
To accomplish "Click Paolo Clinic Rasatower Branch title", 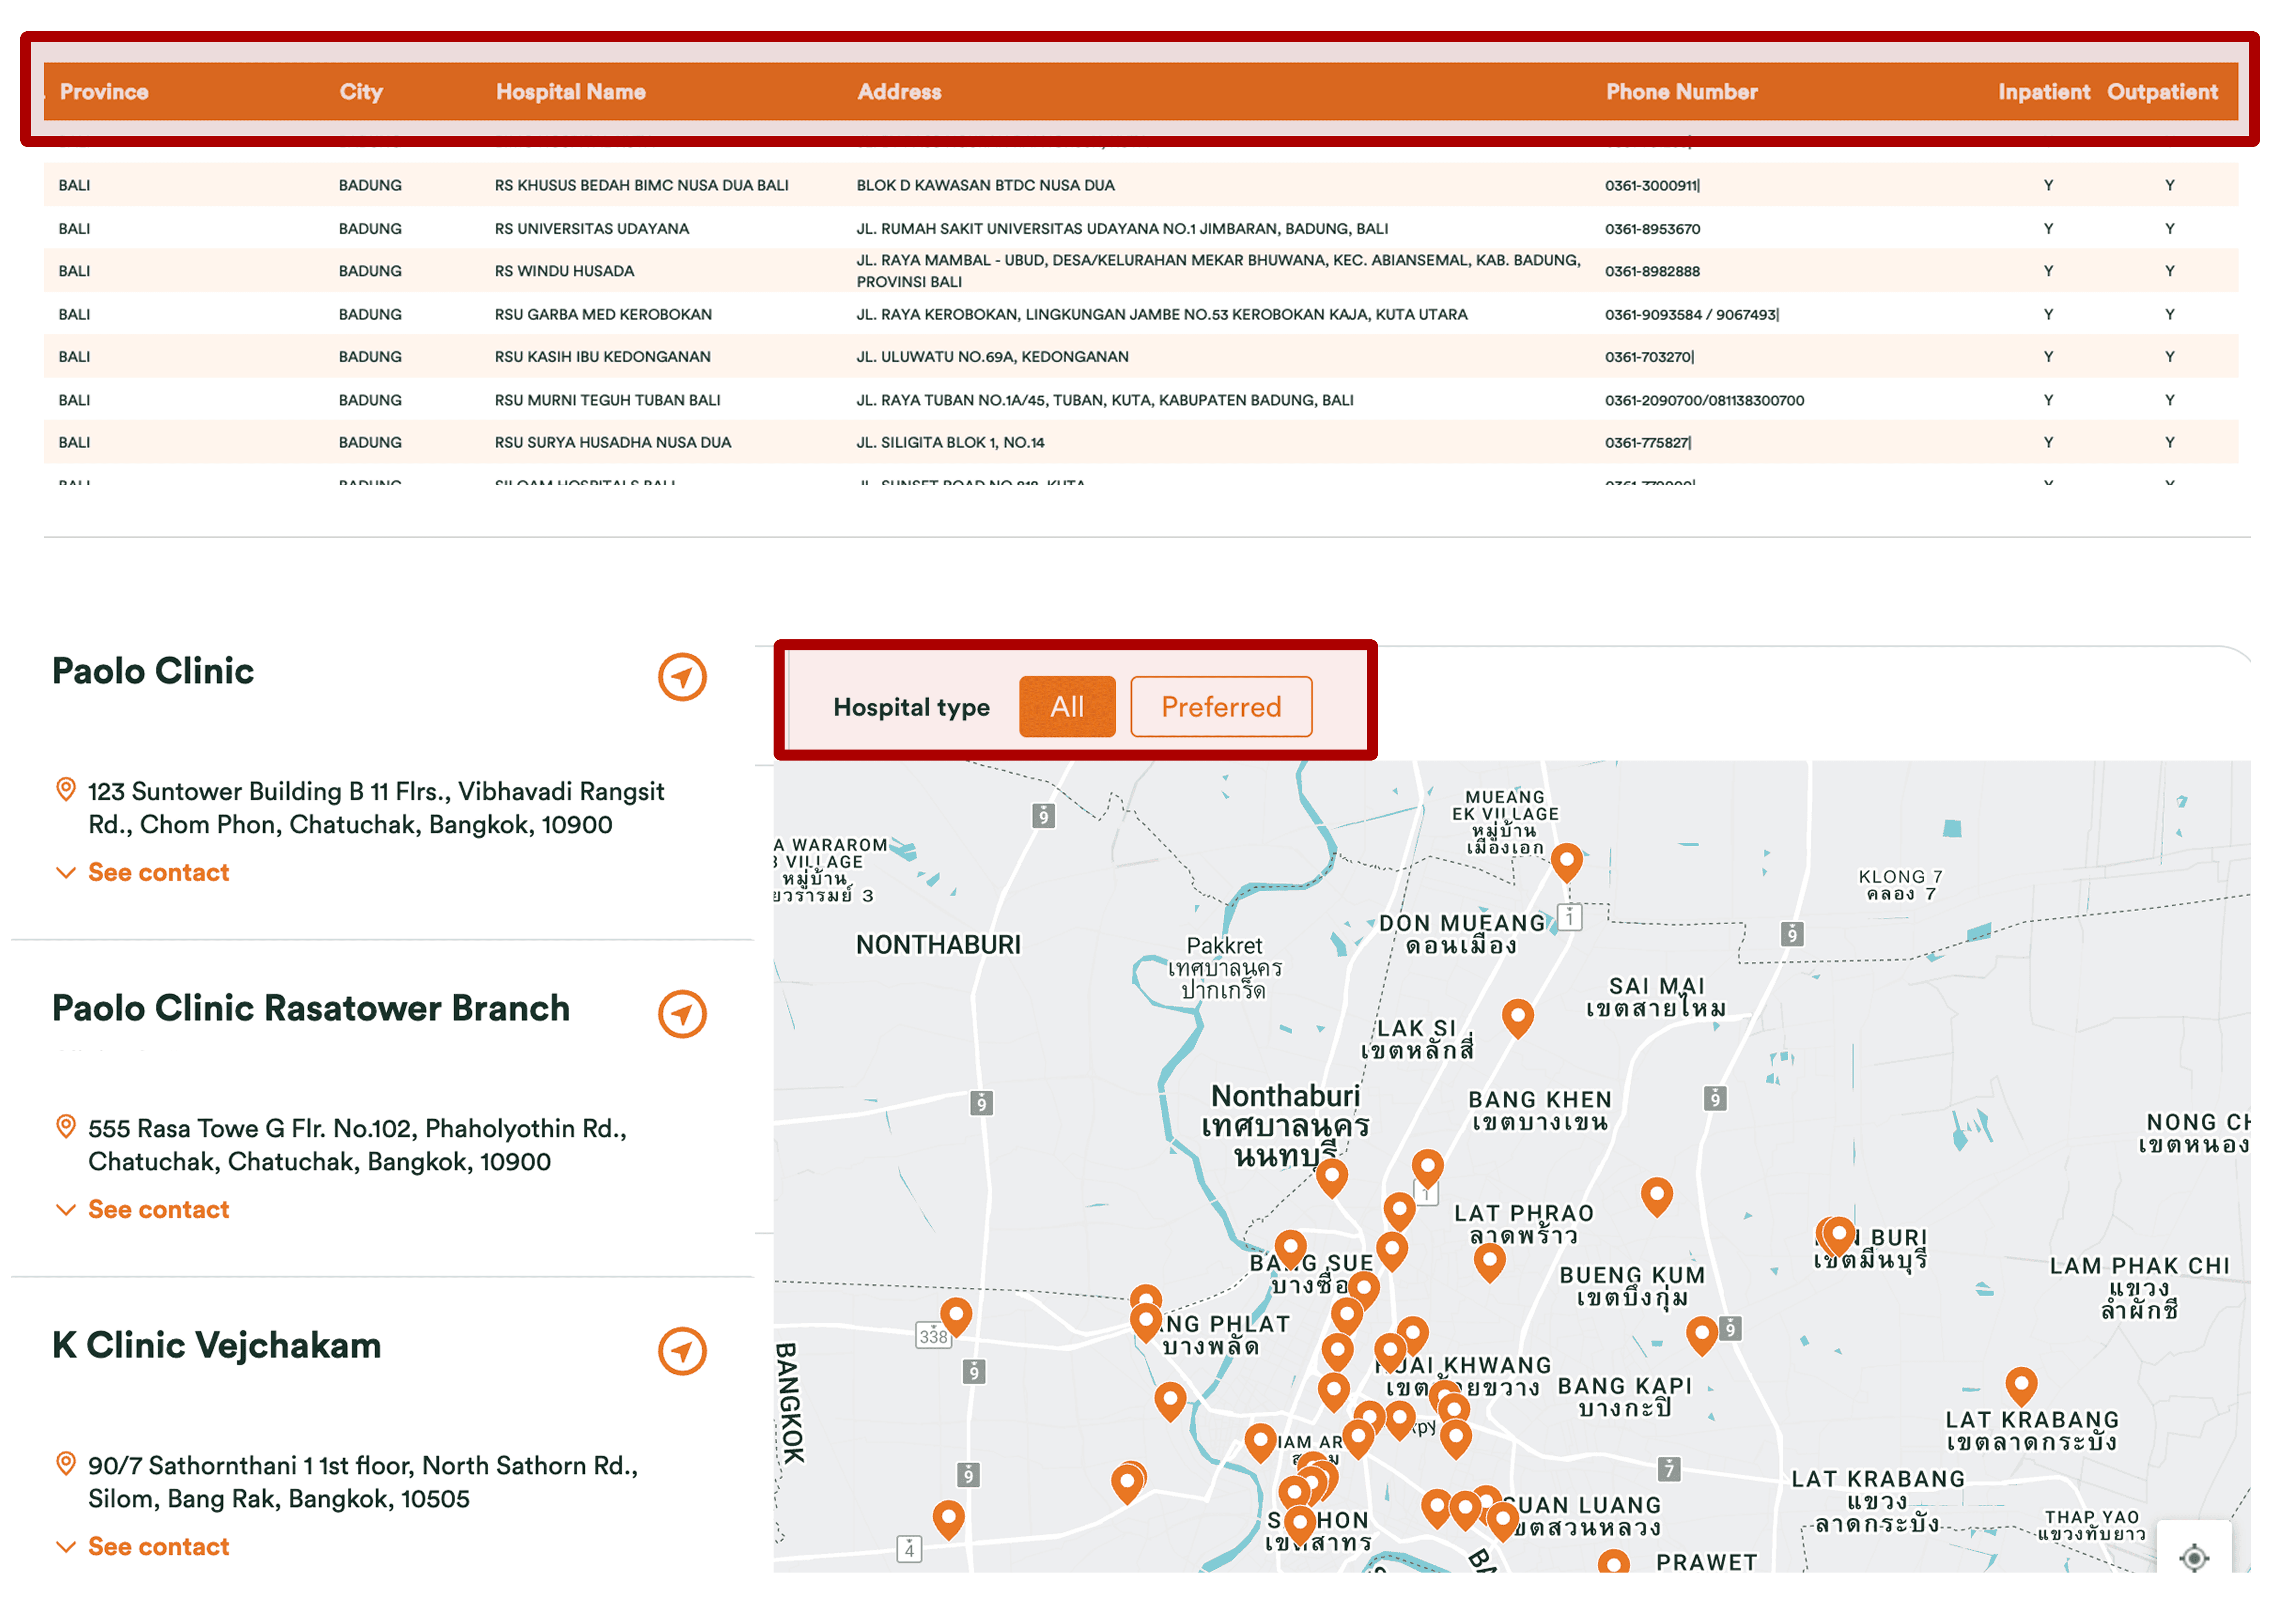I will tap(310, 1008).
